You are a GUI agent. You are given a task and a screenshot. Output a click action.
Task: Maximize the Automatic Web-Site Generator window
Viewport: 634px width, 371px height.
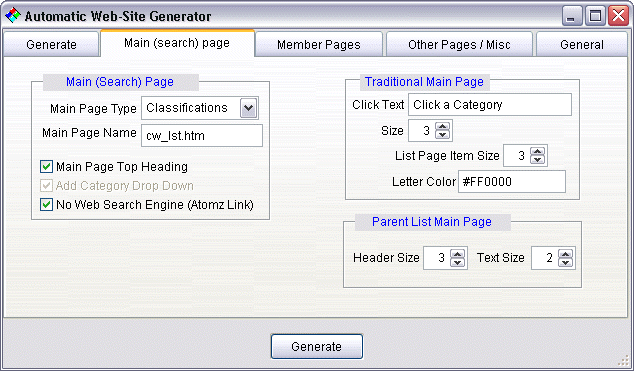pos(595,16)
